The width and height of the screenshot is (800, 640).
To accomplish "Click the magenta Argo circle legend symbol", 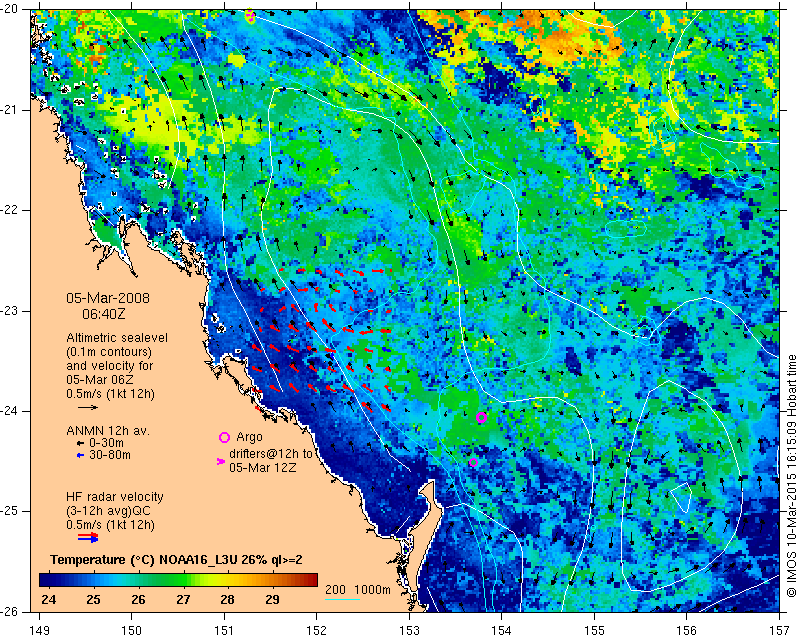I will coord(224,437).
